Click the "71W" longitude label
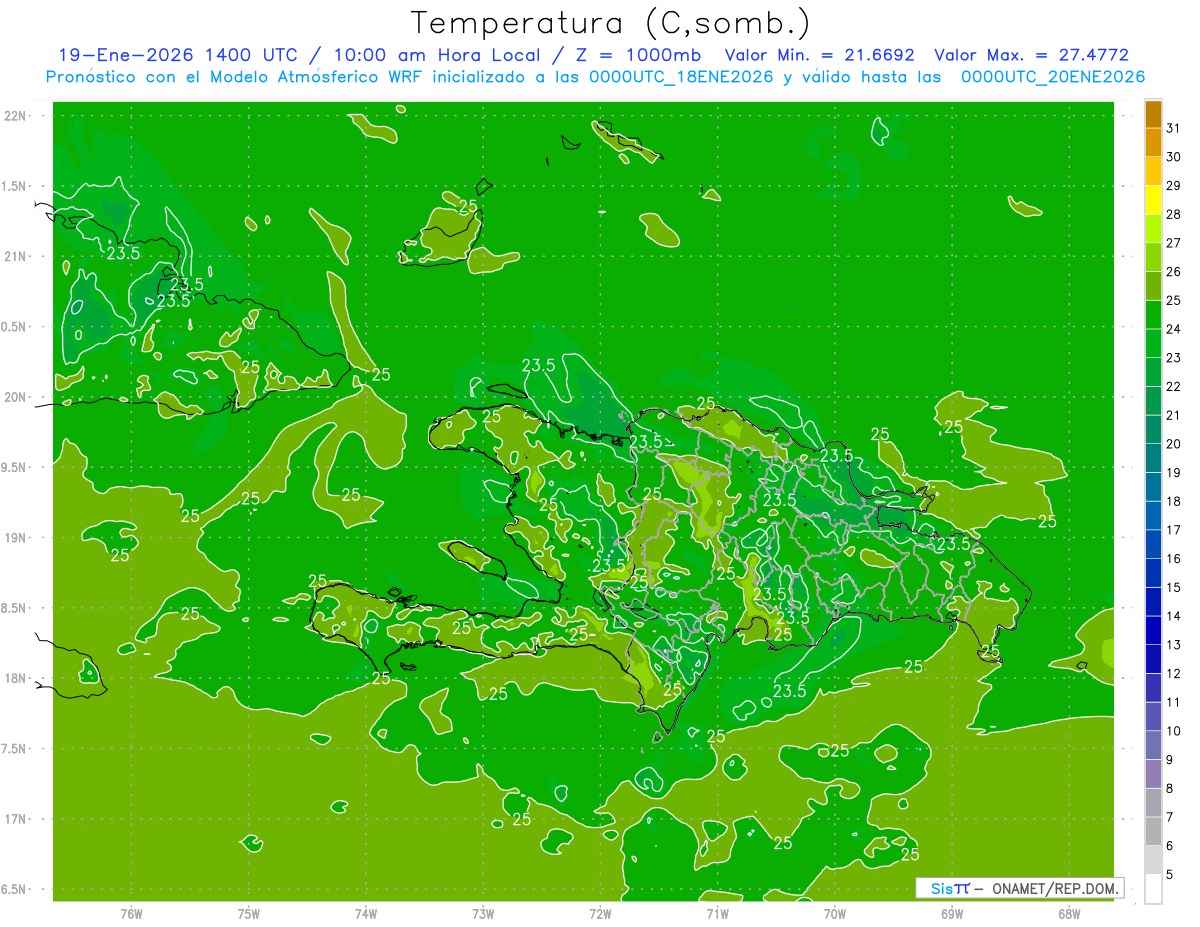 coord(717,913)
